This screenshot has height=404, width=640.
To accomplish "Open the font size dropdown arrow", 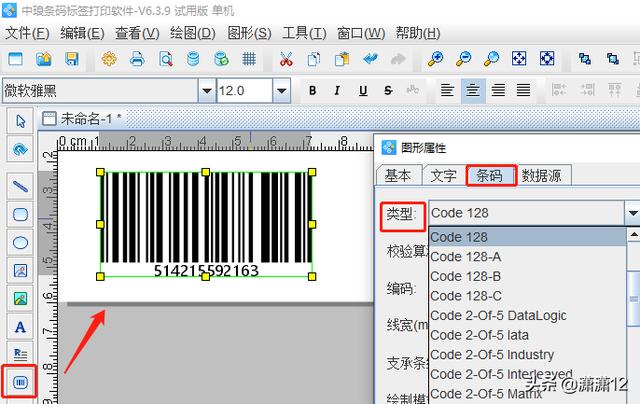I will point(281,91).
